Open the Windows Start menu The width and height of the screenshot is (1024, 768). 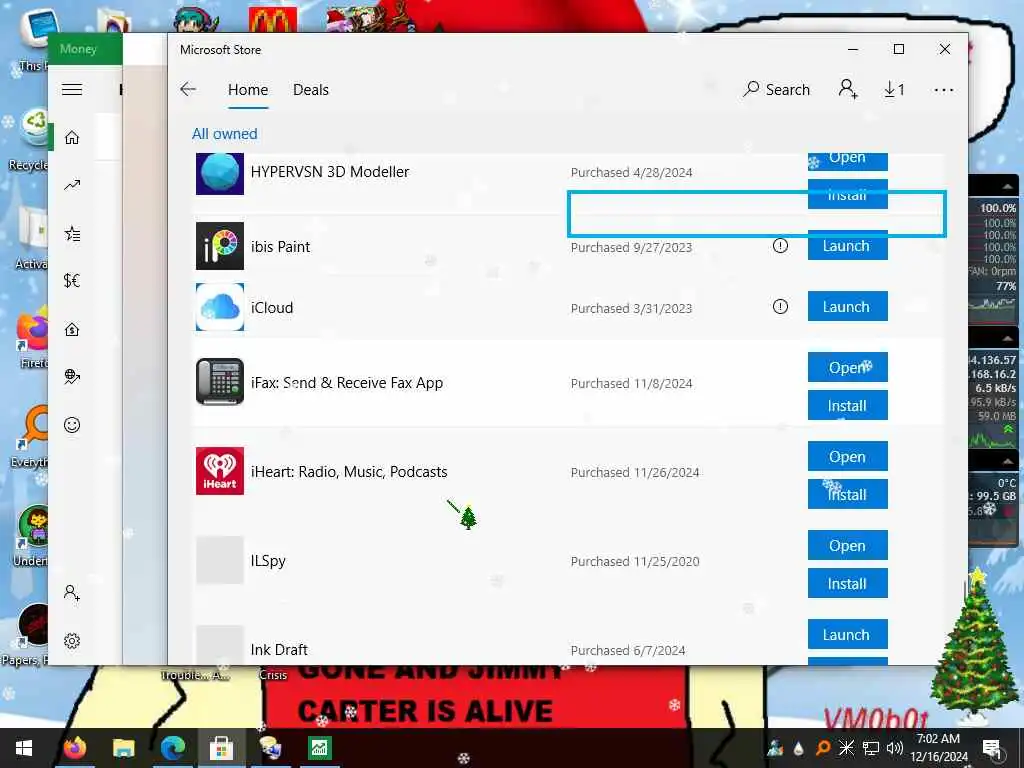pos(24,748)
